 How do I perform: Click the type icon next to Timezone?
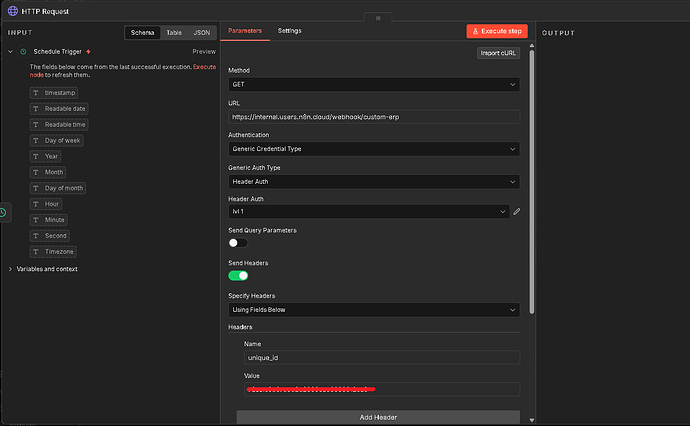point(37,252)
